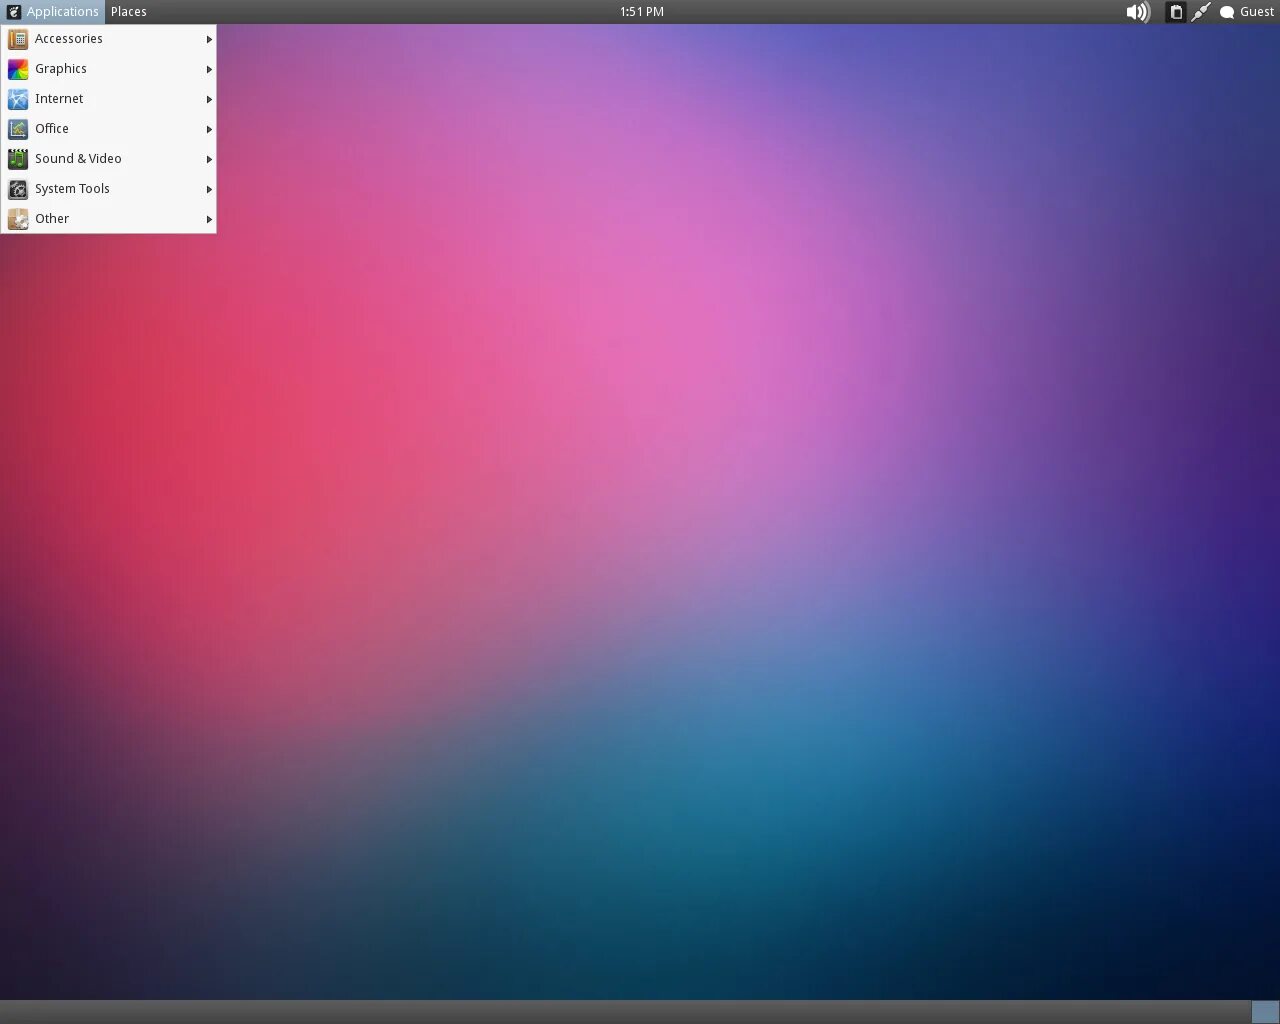The height and width of the screenshot is (1024, 1280).
Task: Open the Other category
Action: 109,219
